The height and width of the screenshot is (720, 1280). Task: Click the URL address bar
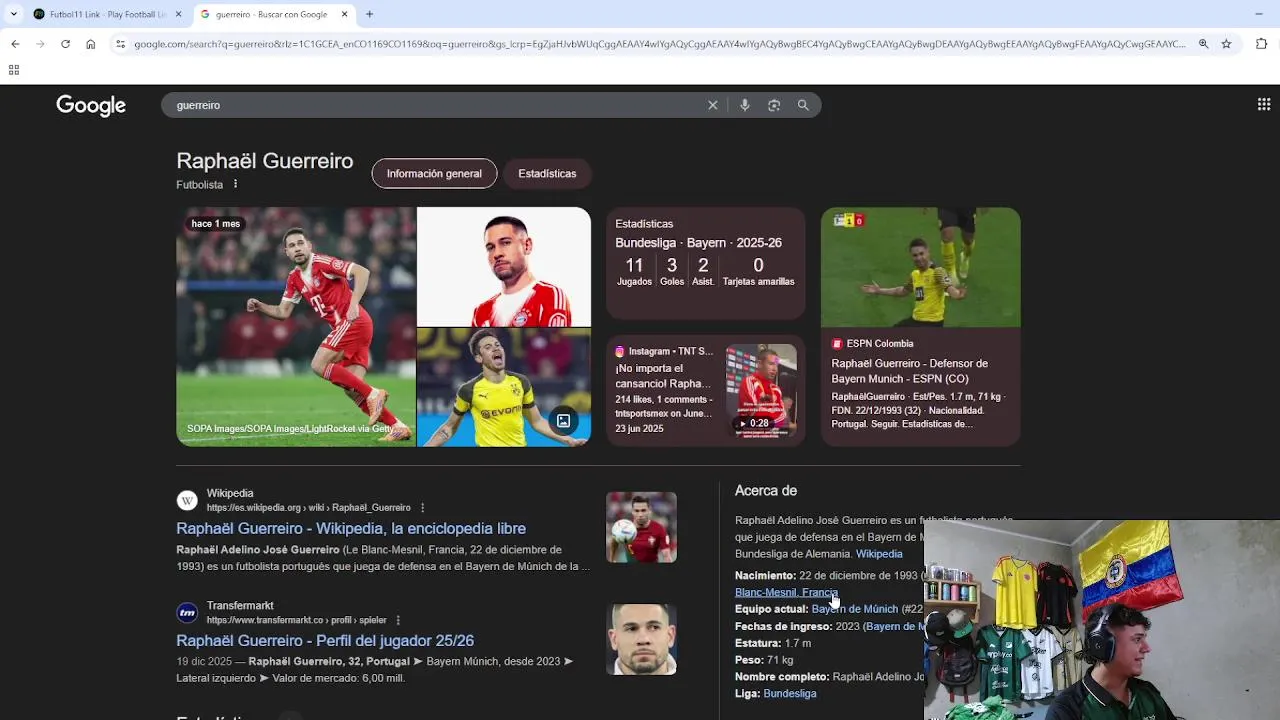pyautogui.click(x=660, y=44)
